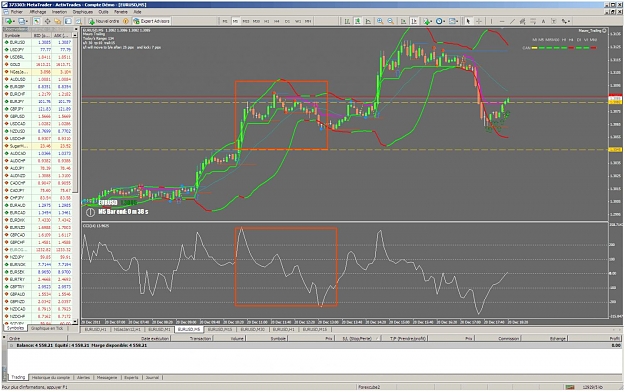Switch chart to M30 timeframe

coord(256,21)
